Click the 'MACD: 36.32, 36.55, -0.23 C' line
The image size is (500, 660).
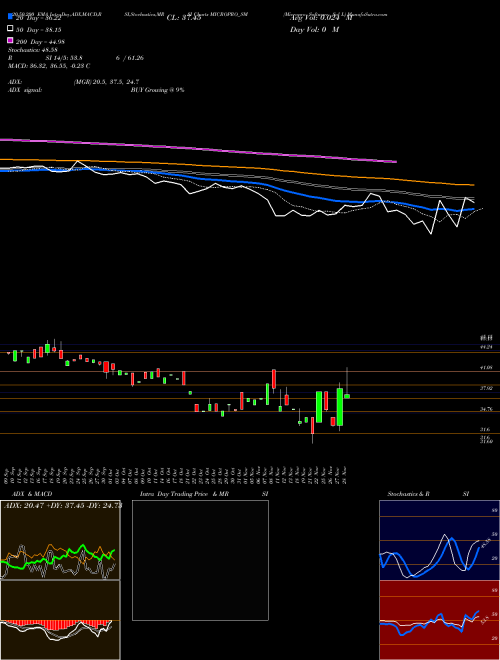coord(49,66)
